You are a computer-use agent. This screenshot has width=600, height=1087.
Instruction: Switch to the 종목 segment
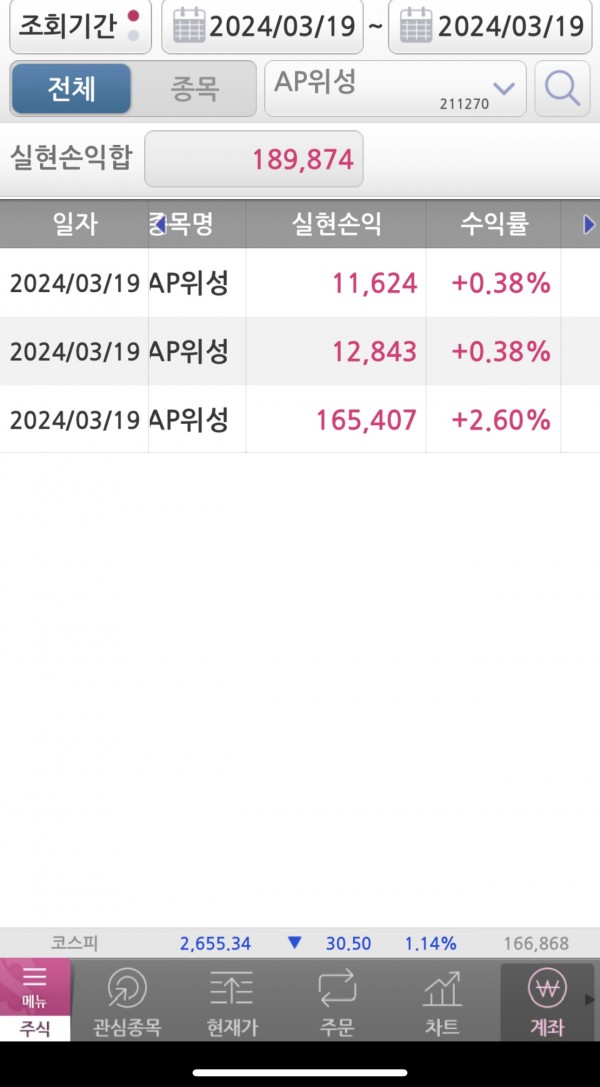tap(192, 90)
